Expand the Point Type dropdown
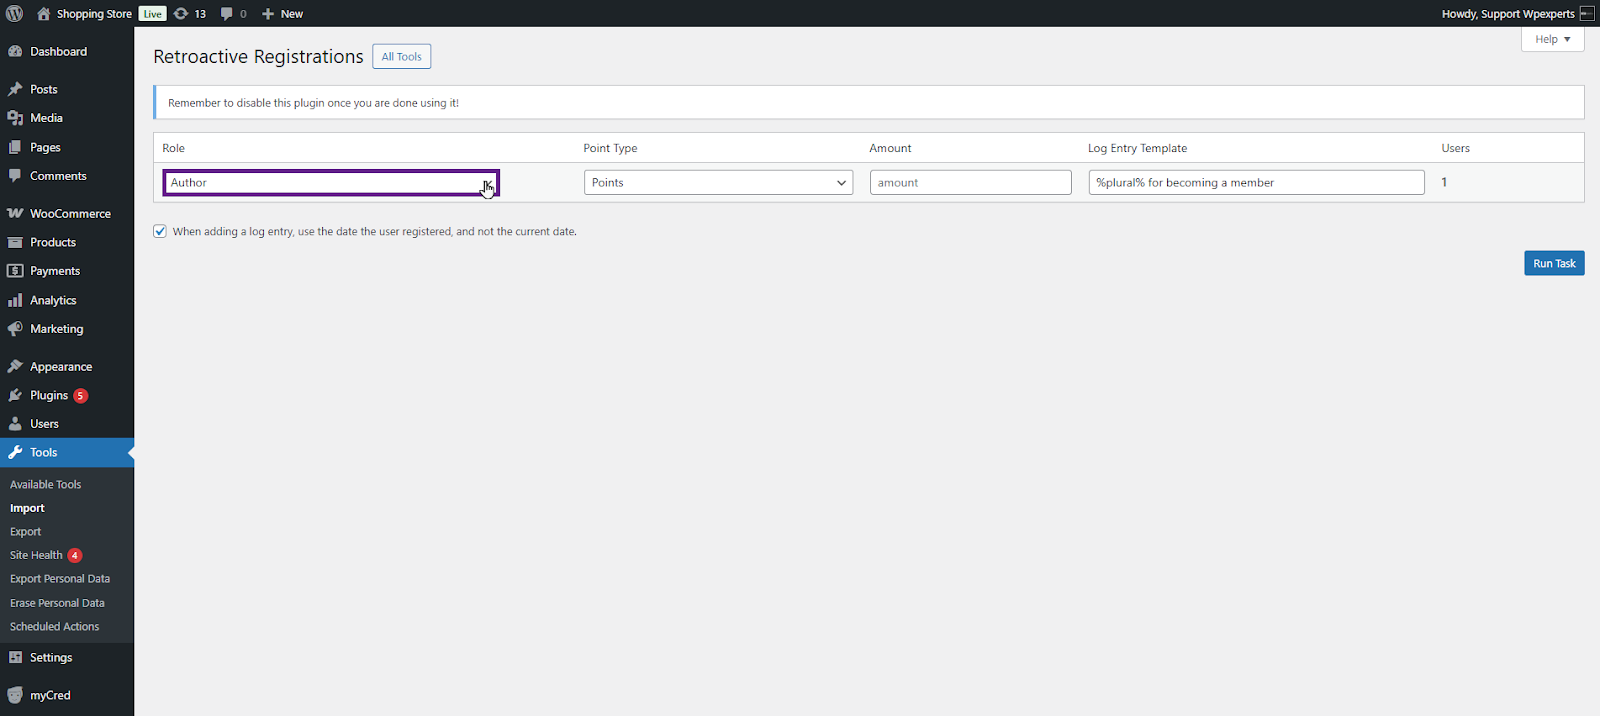The width and height of the screenshot is (1600, 716). coord(718,183)
